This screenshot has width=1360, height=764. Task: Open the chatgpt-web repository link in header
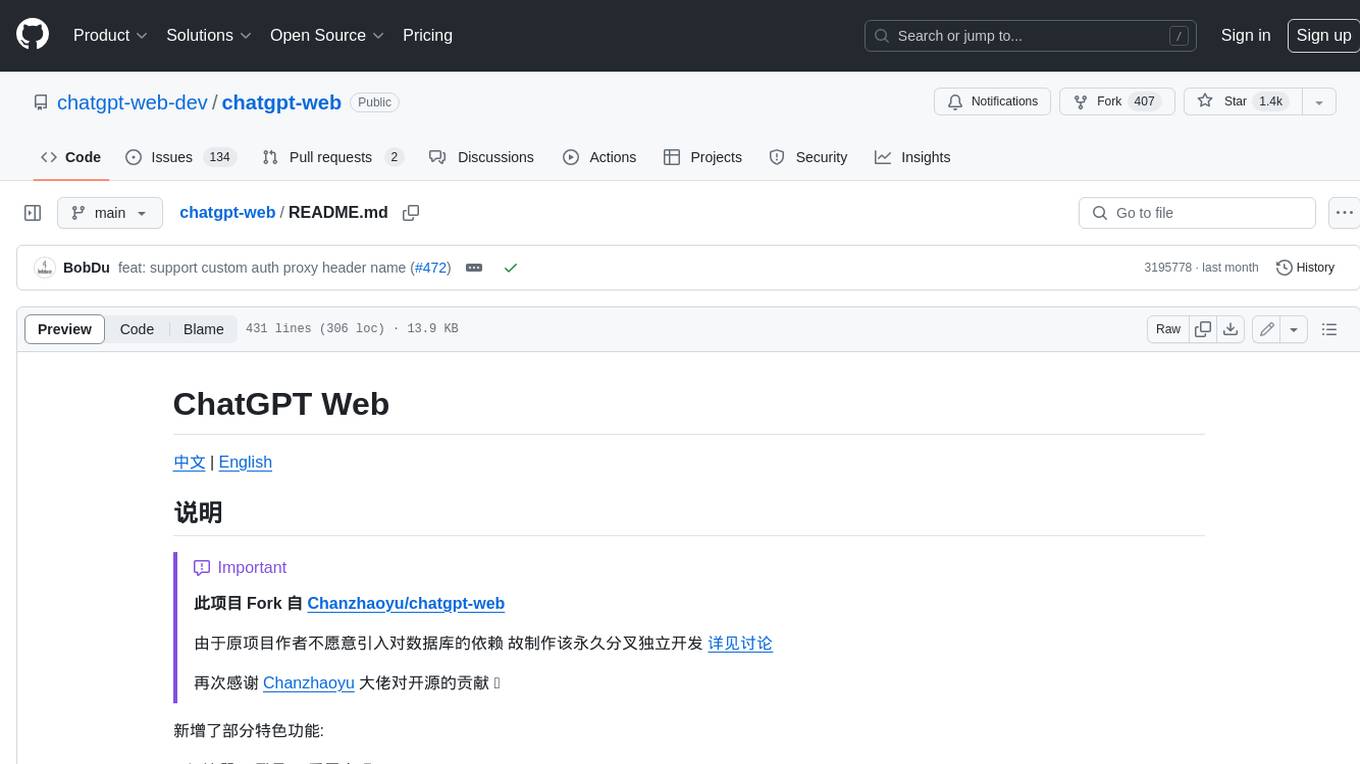click(x=281, y=102)
